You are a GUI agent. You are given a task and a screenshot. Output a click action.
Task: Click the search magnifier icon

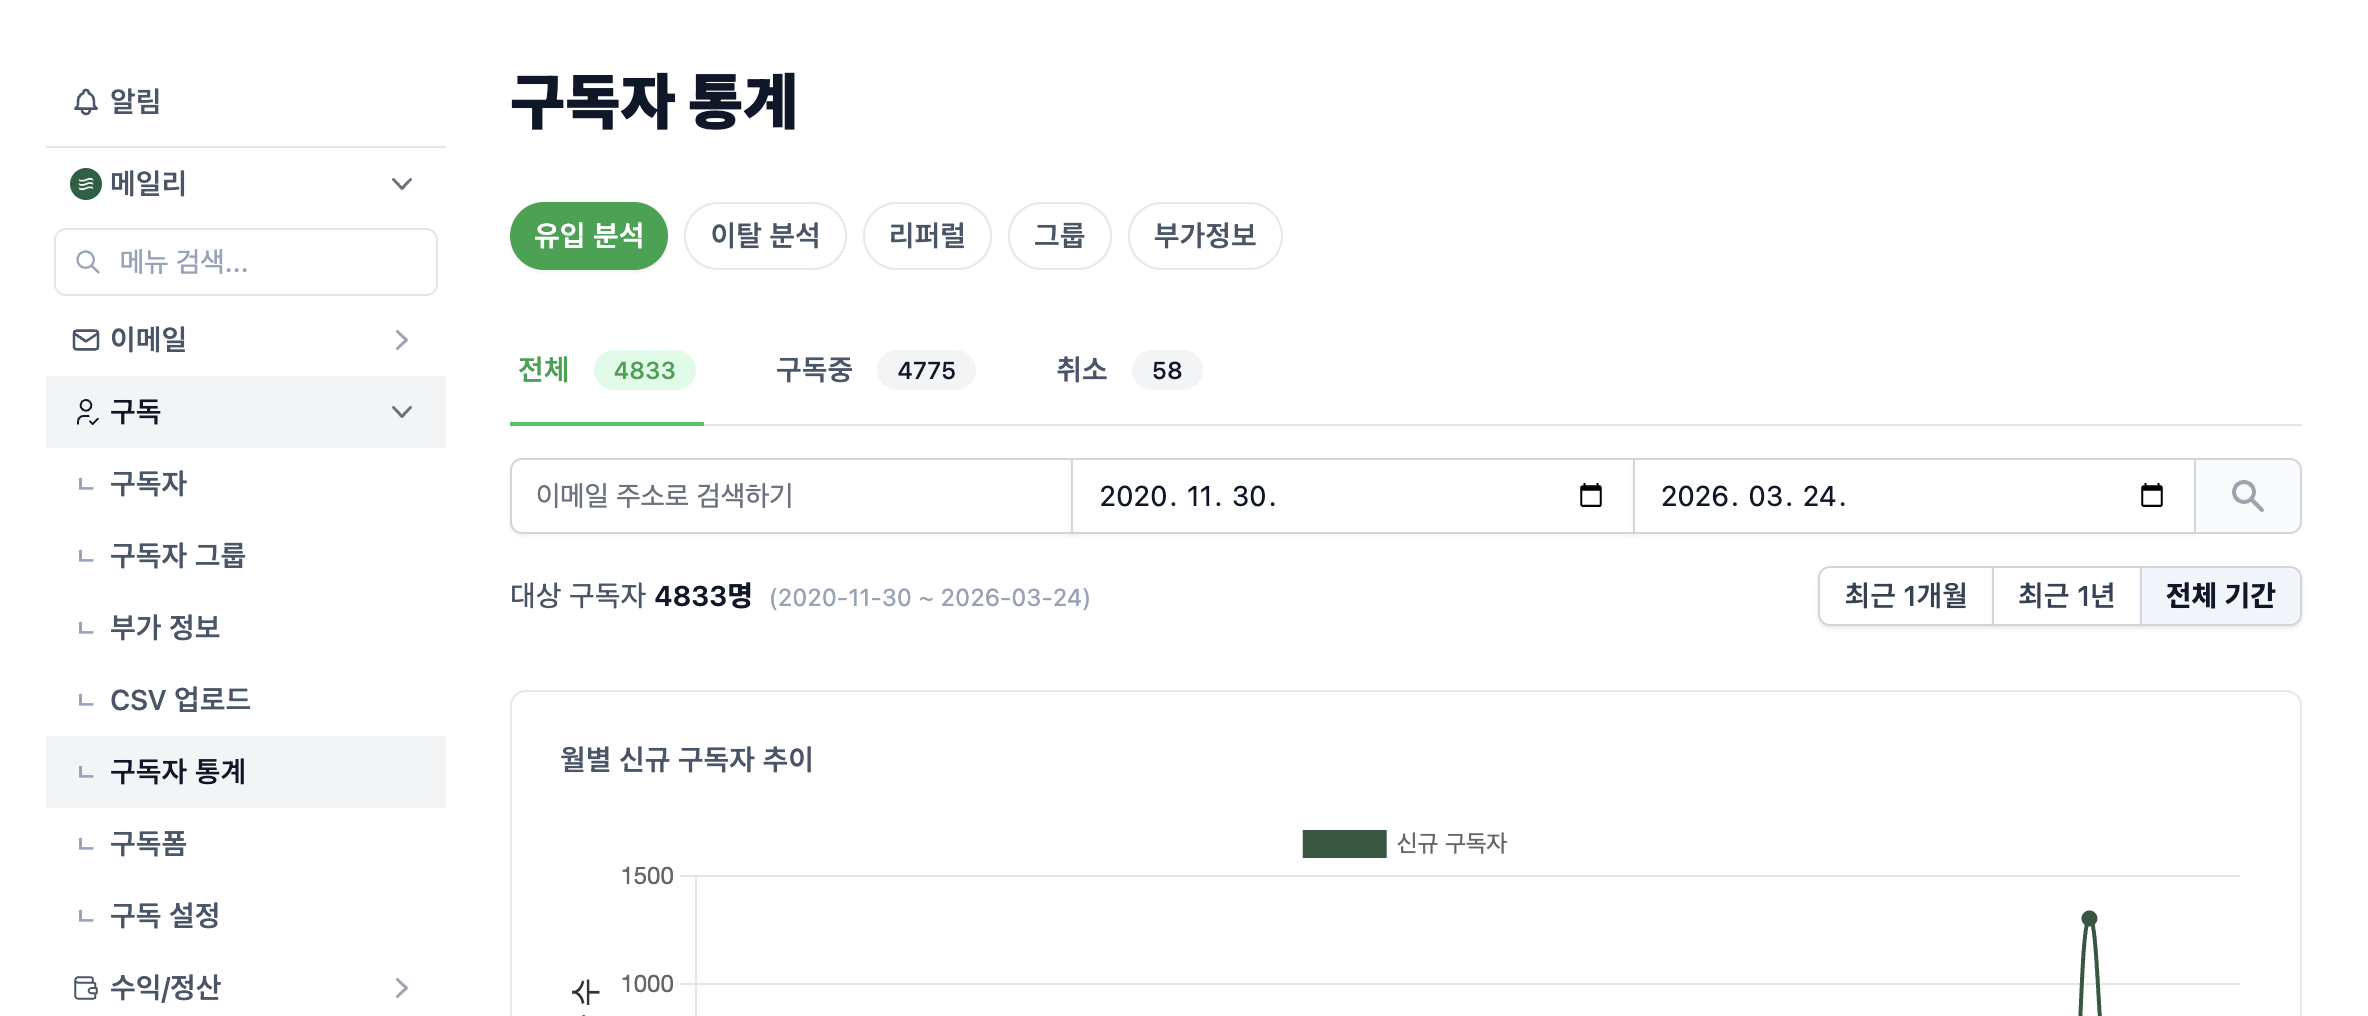pyautogui.click(x=2247, y=496)
